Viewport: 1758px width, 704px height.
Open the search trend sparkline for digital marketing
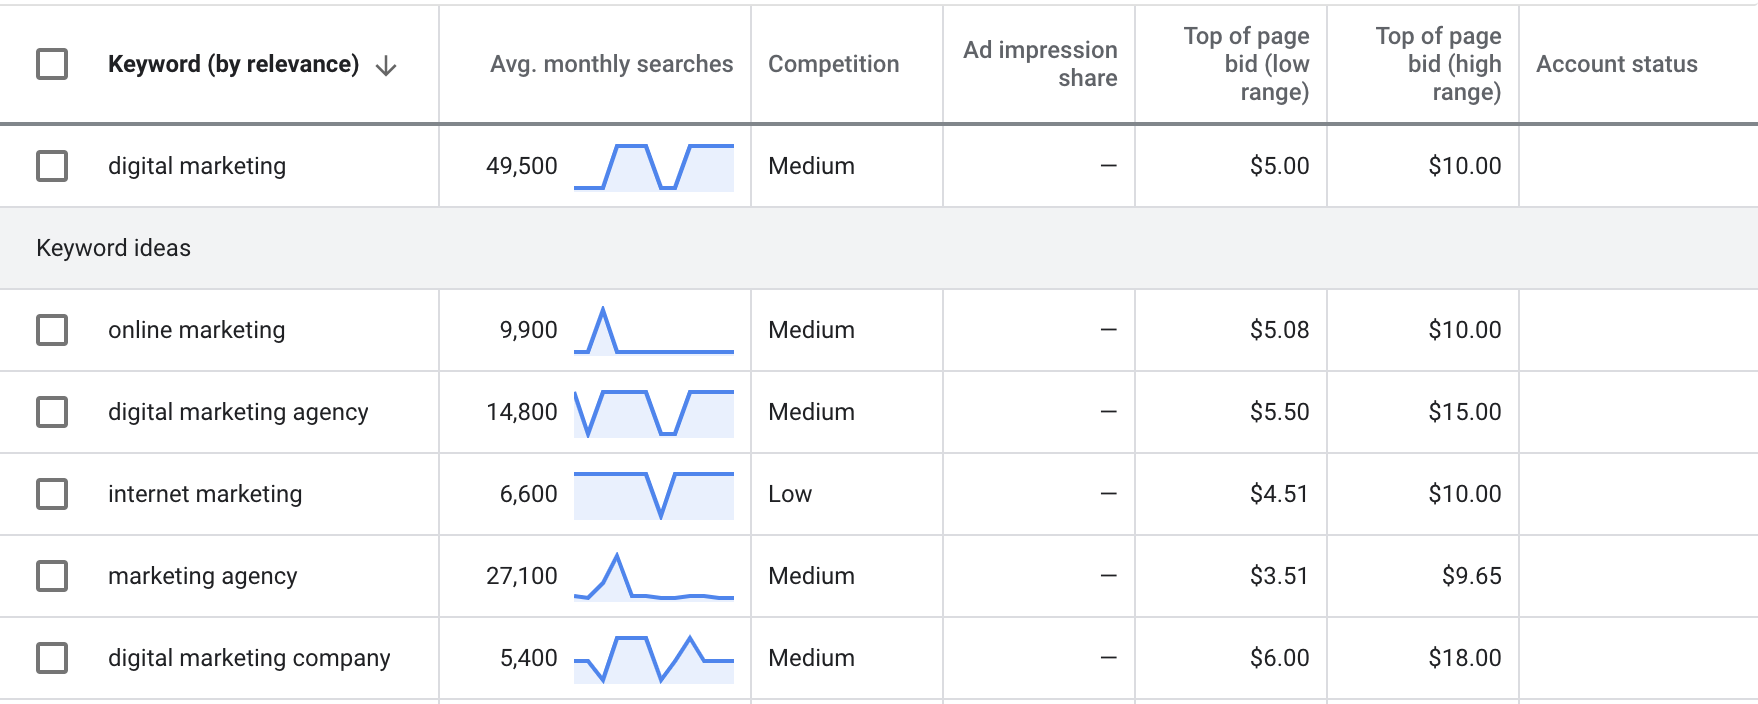(x=654, y=167)
